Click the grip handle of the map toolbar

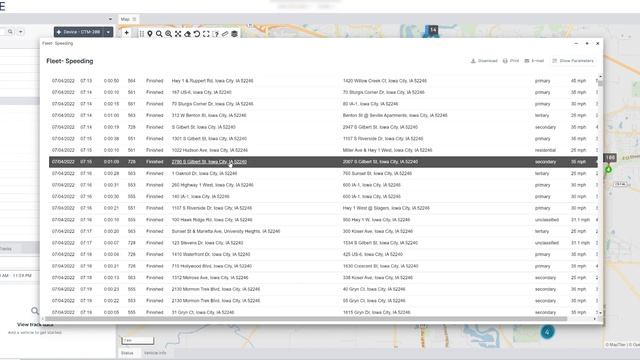pyautogui.click(x=142, y=34)
